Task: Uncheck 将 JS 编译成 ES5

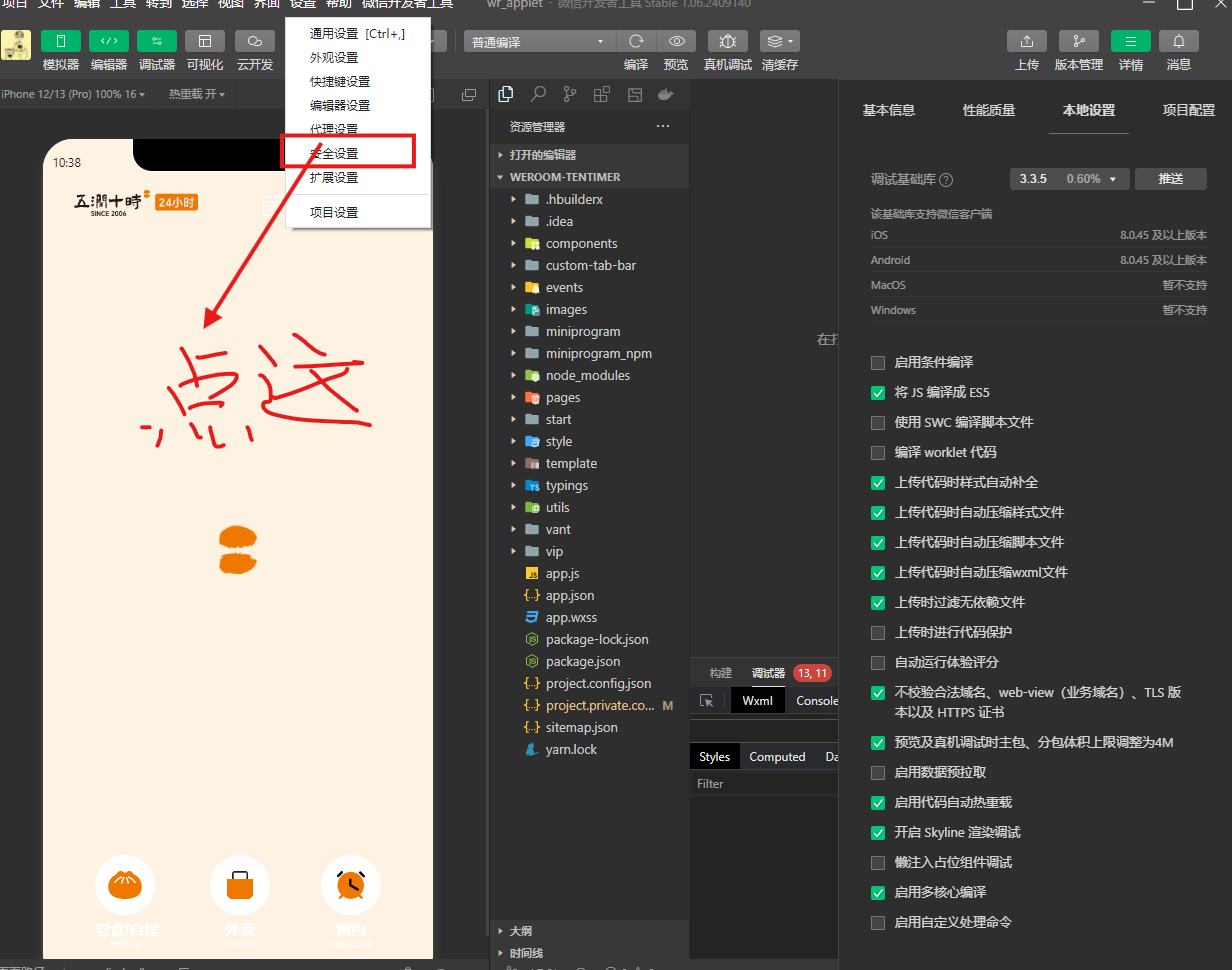Action: tap(878, 392)
